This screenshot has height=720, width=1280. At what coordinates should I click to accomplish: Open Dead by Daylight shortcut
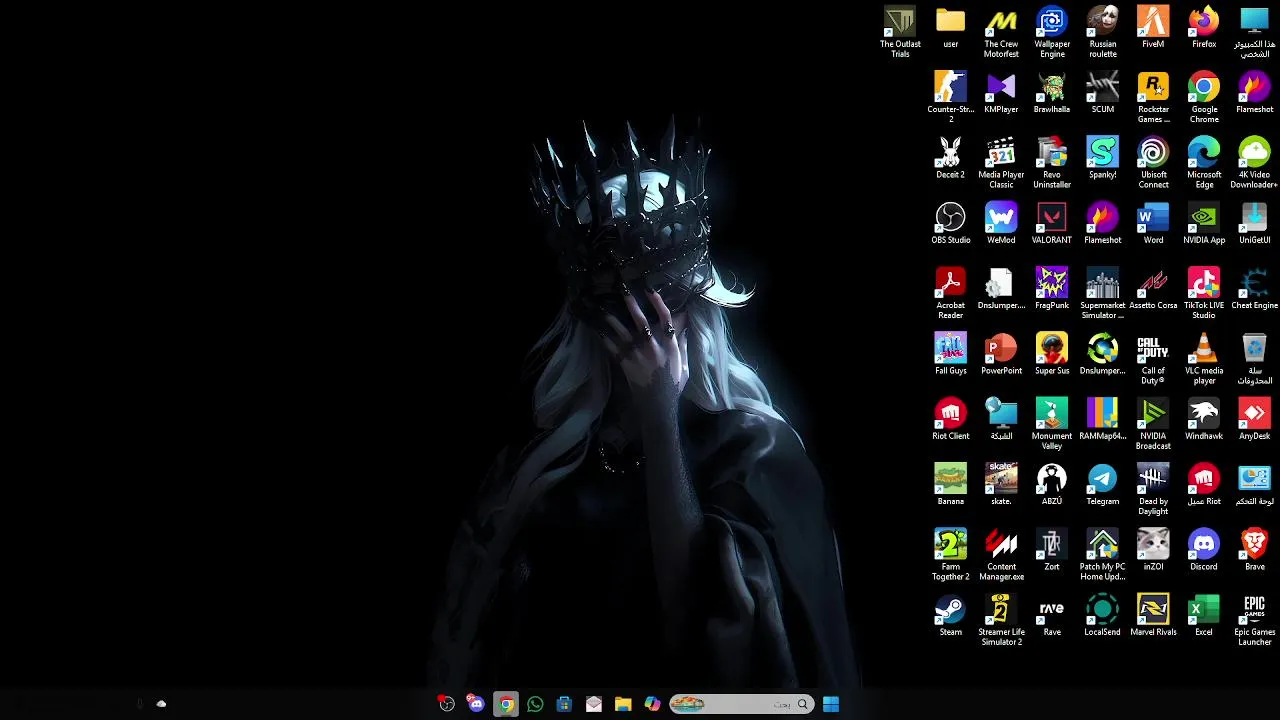click(x=1153, y=489)
